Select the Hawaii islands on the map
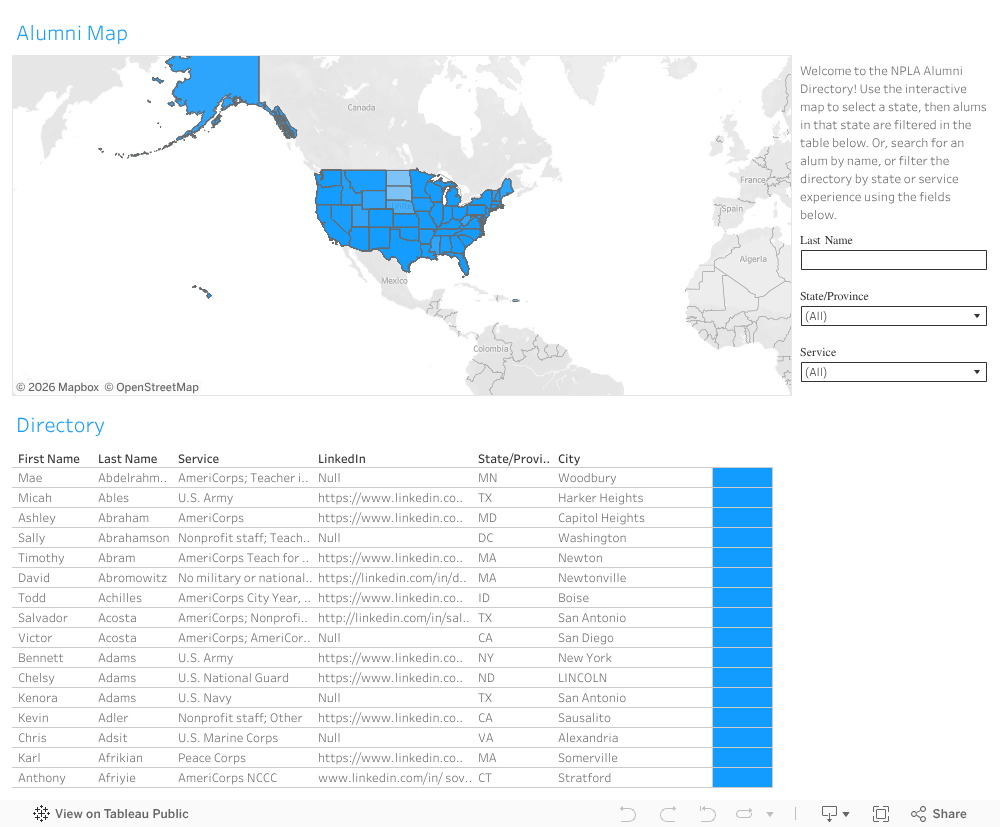 [x=204, y=292]
